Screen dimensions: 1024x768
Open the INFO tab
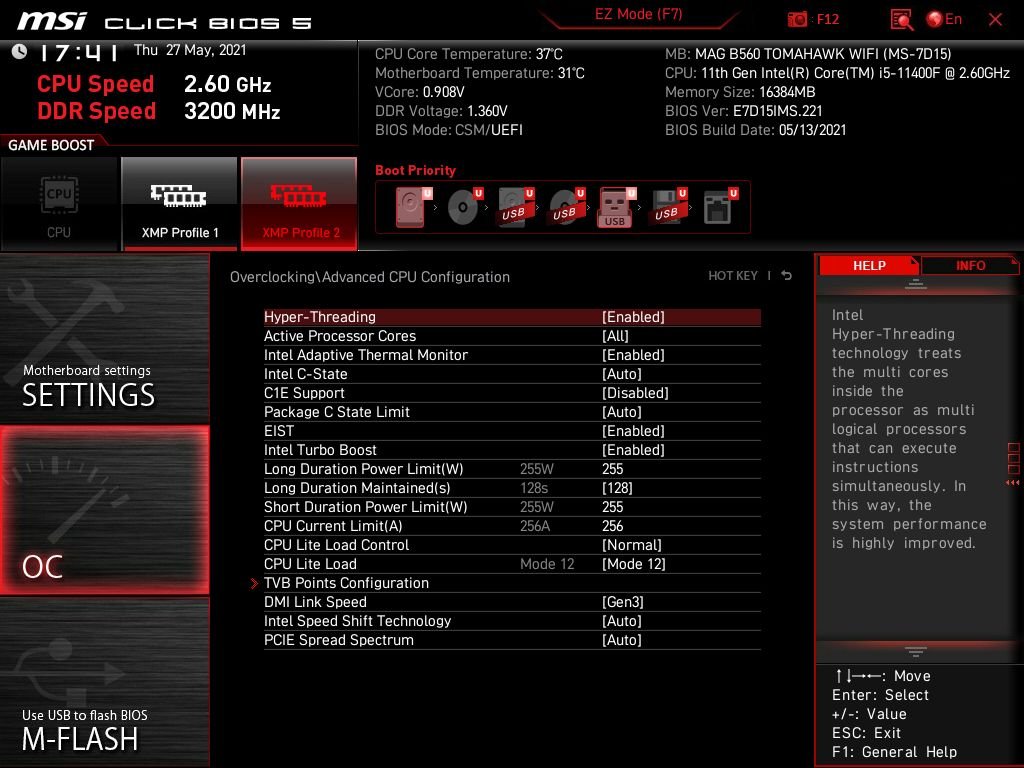click(970, 266)
